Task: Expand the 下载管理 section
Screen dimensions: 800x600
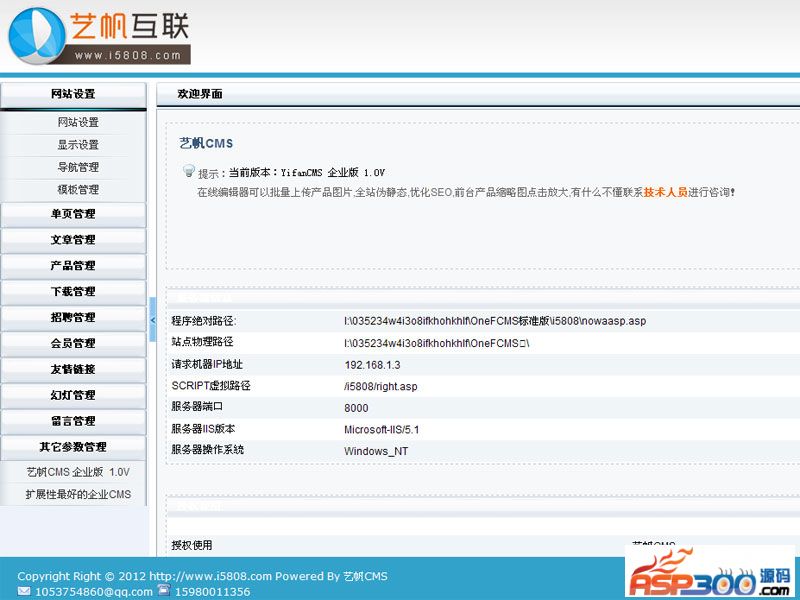Action: coord(73,292)
